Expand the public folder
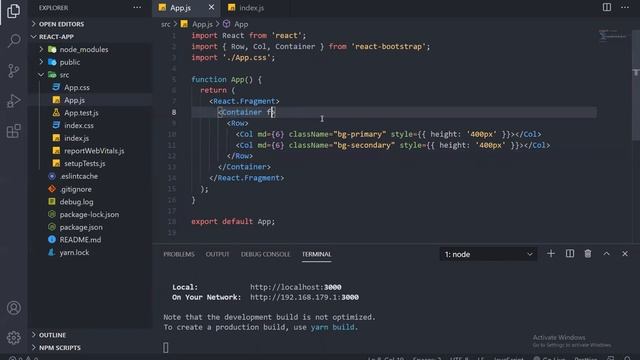 (x=90, y=62)
